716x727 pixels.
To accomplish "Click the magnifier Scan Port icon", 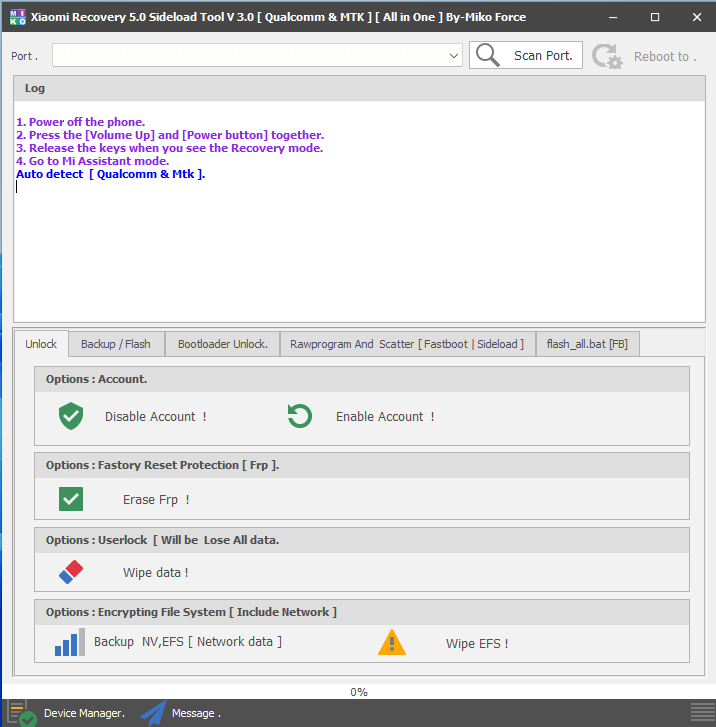I will (x=487, y=55).
